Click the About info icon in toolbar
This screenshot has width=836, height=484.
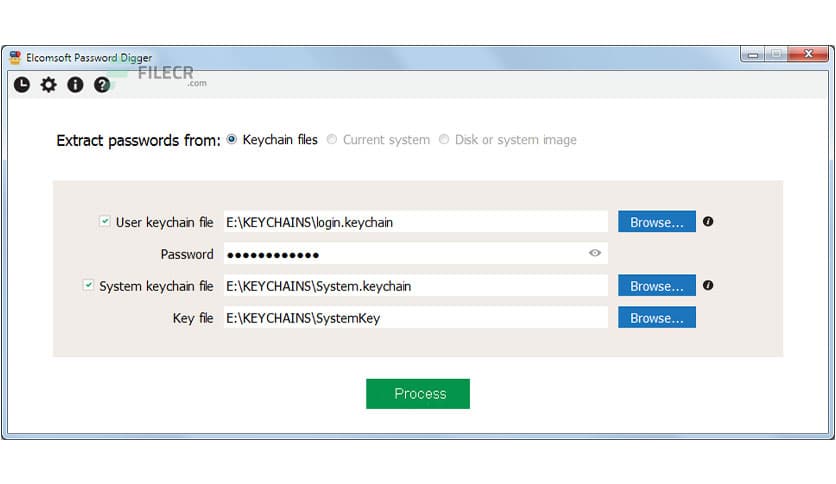tap(75, 85)
